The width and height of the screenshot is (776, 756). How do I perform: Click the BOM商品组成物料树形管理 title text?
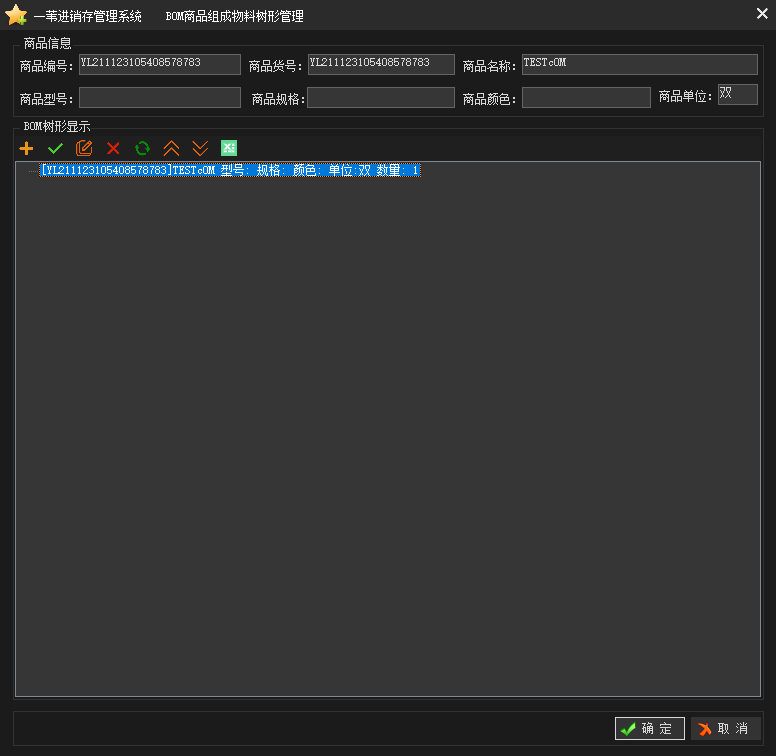pos(235,16)
